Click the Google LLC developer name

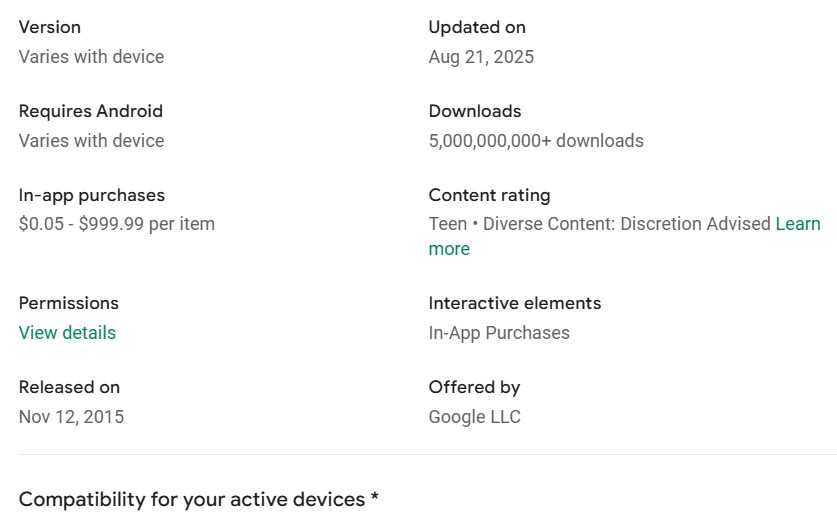click(x=475, y=417)
